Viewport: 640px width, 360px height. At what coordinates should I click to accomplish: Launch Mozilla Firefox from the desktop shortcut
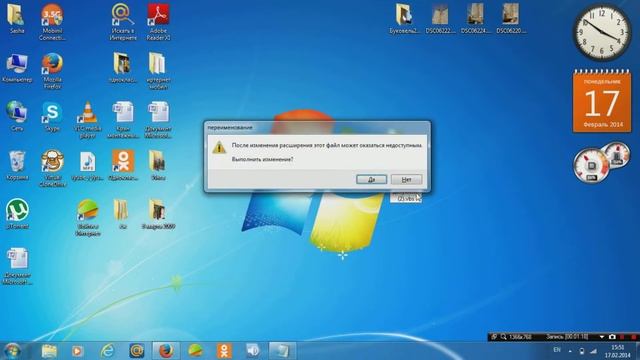(52, 71)
